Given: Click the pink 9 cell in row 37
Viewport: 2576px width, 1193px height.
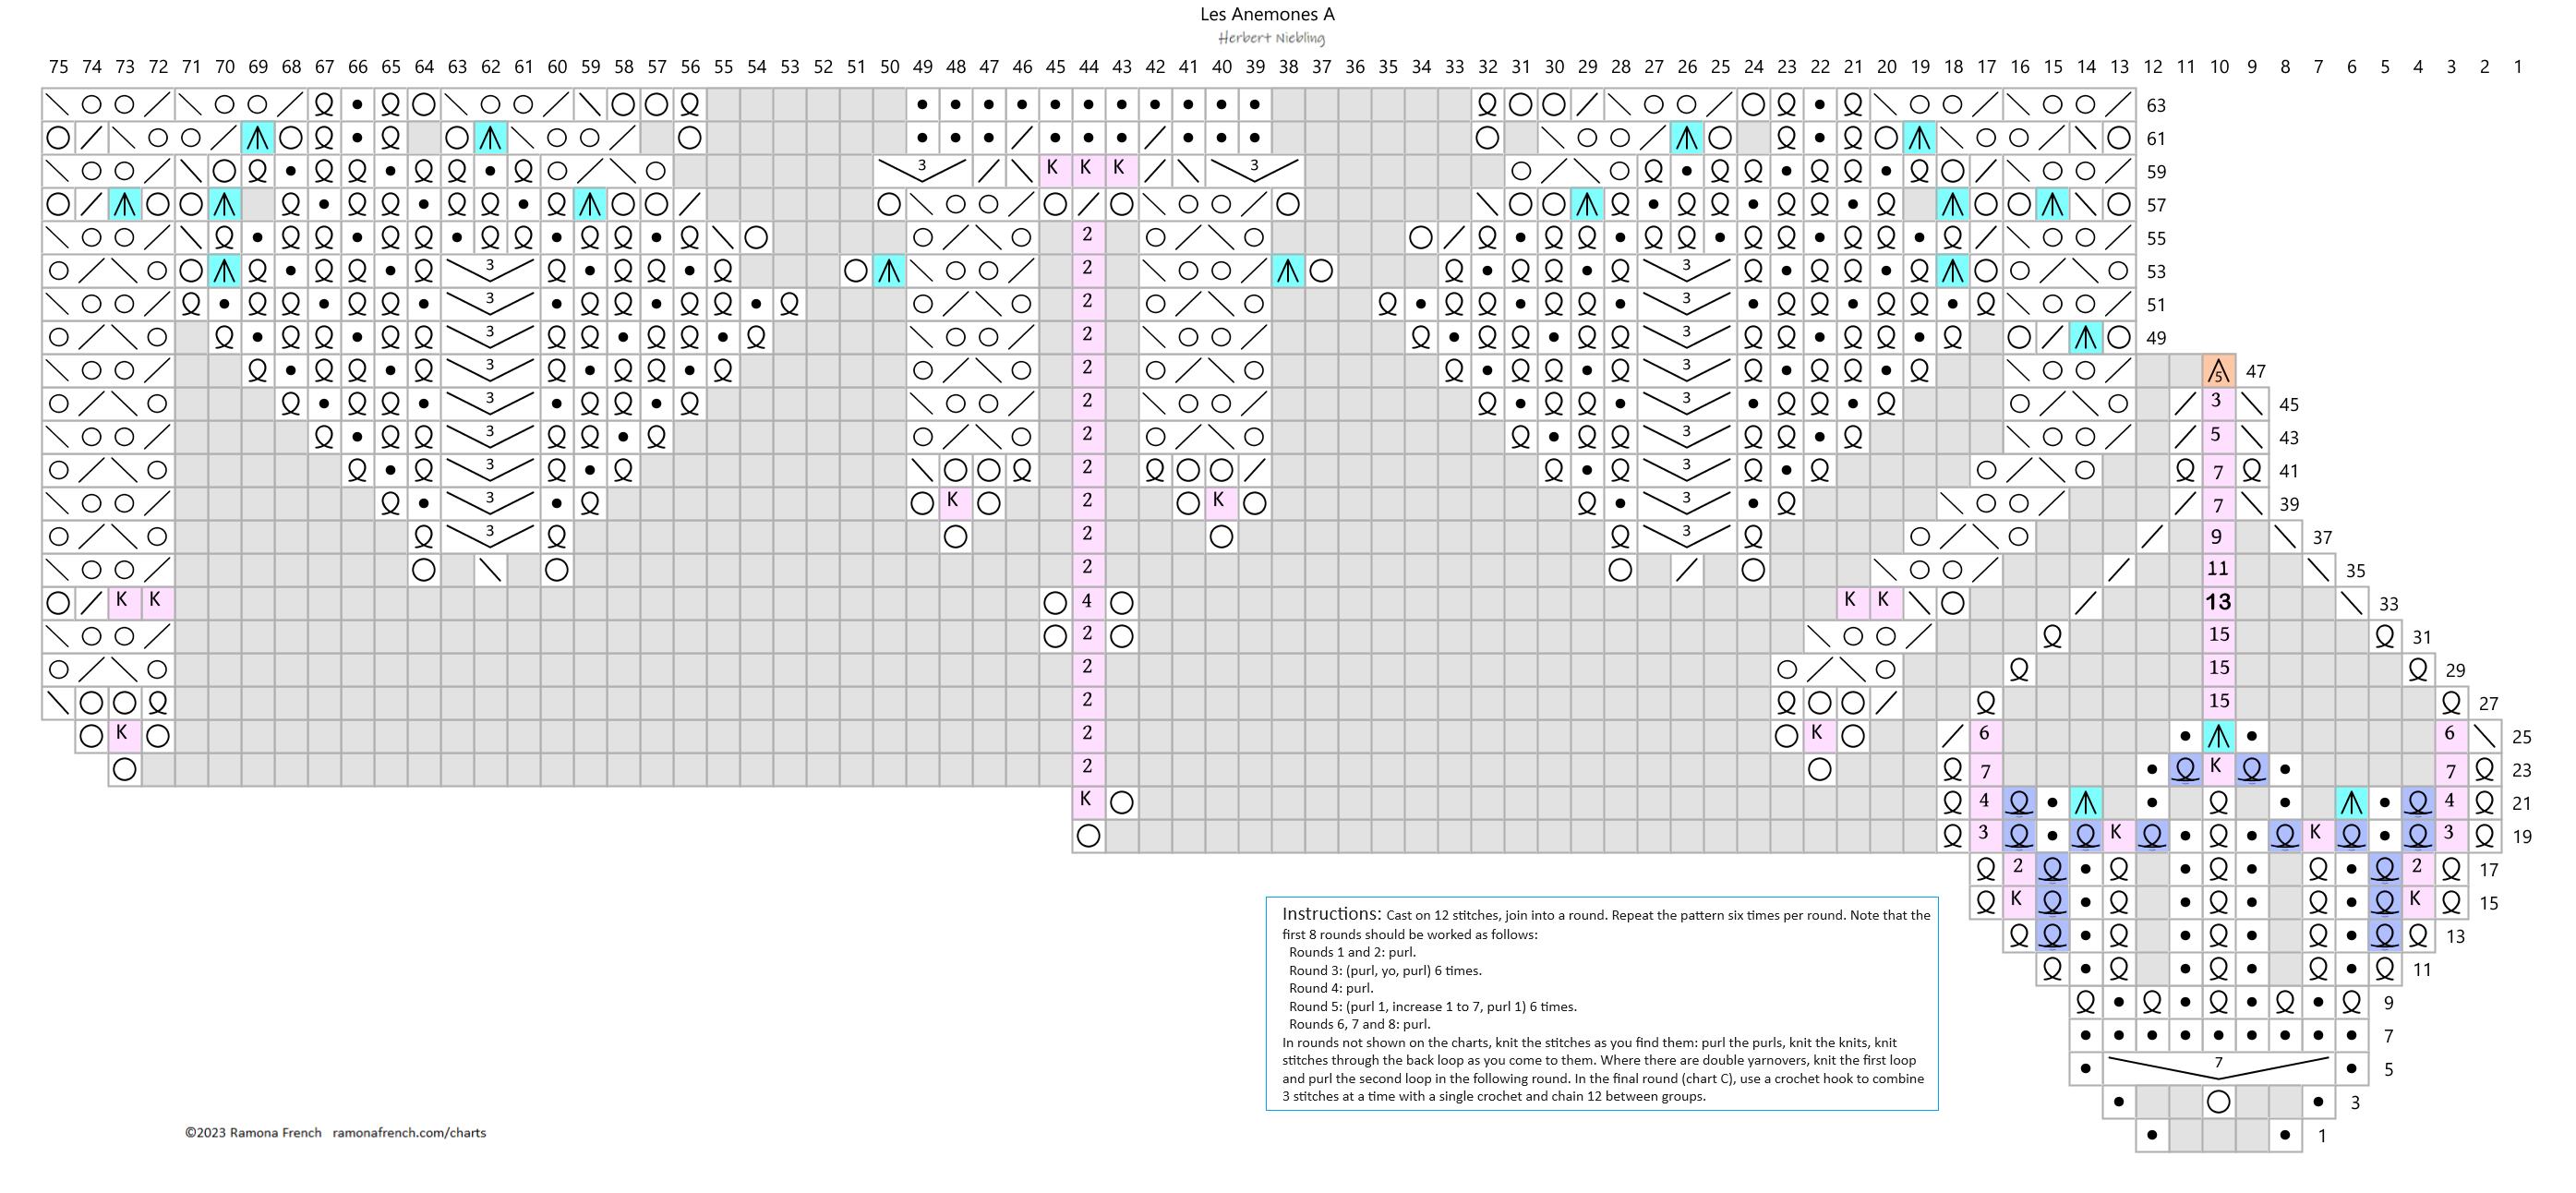Looking at the screenshot, I should (2217, 537).
